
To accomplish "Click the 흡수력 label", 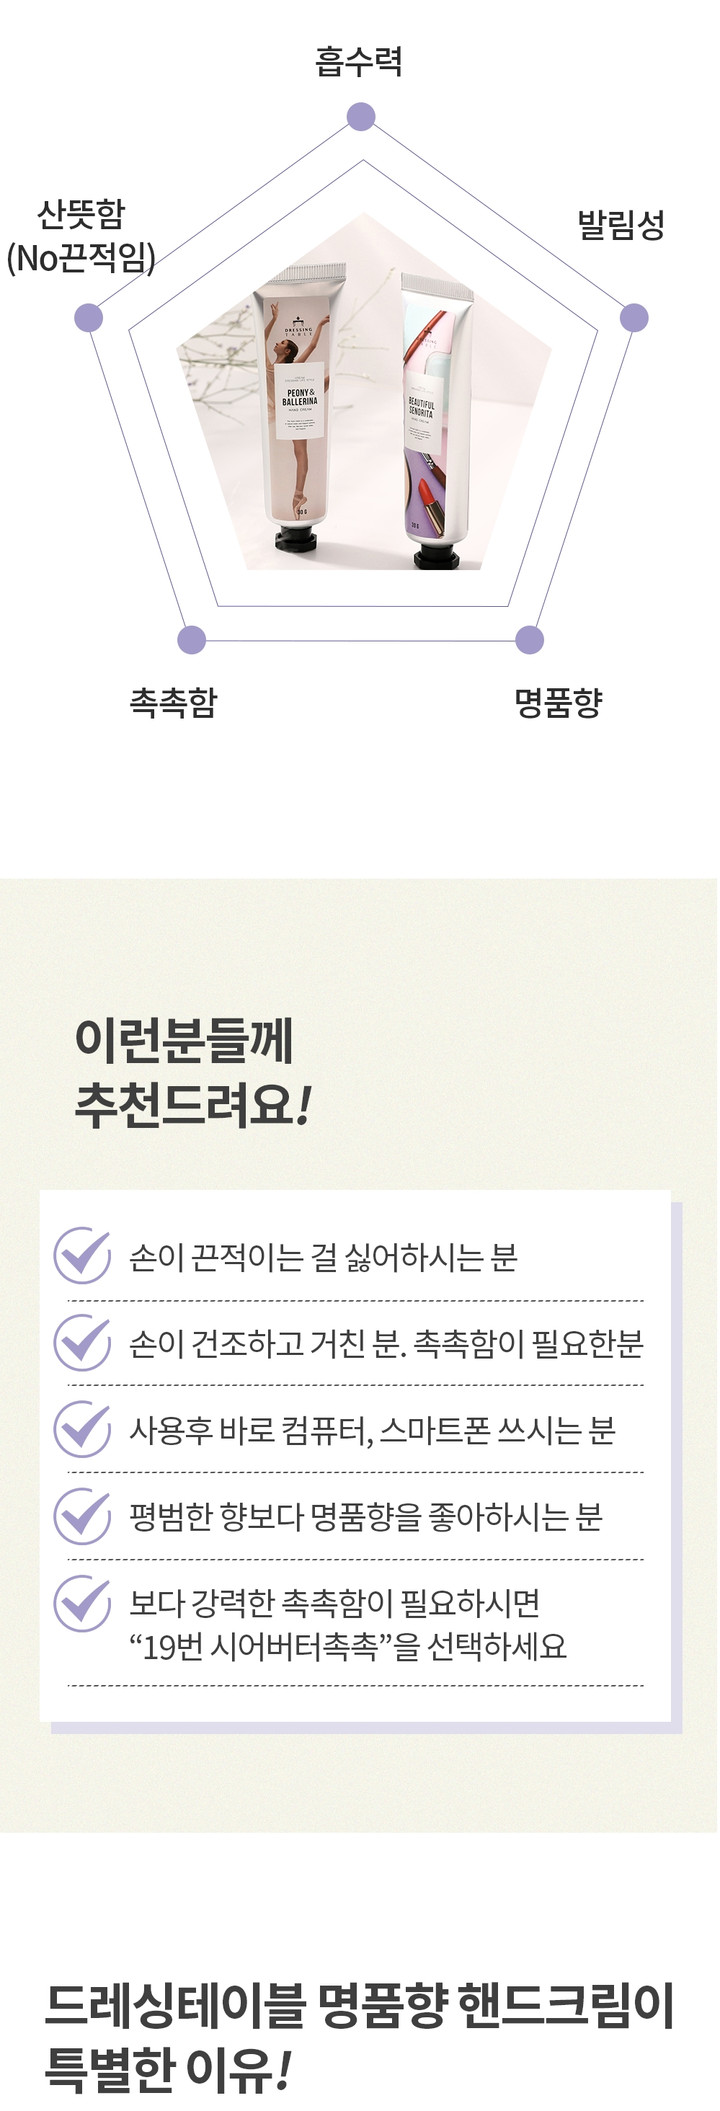I will (x=359, y=61).
